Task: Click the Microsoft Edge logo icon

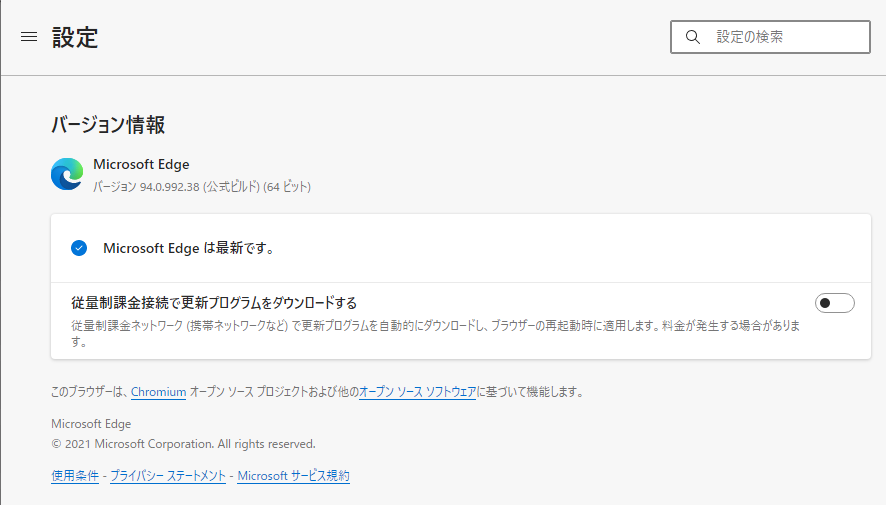Action: 67,174
